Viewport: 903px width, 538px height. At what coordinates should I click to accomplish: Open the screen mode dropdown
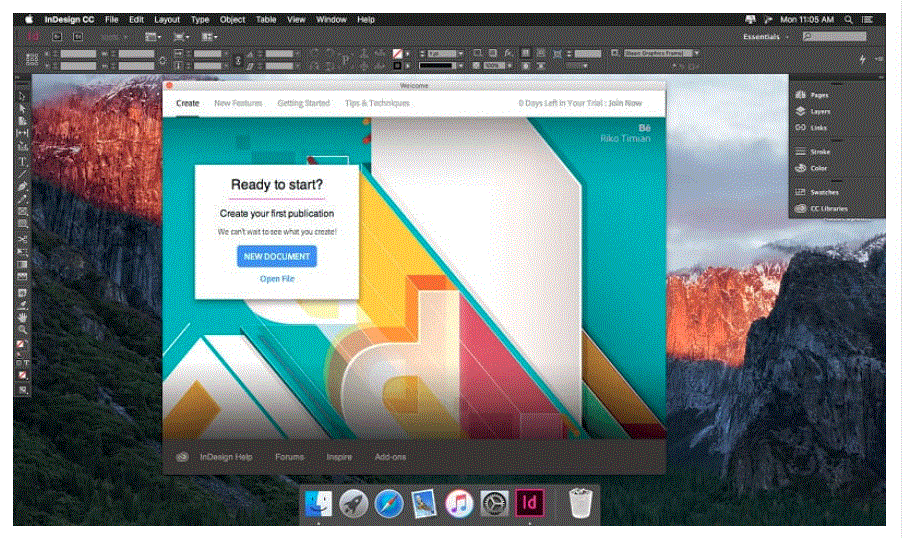(x=181, y=37)
